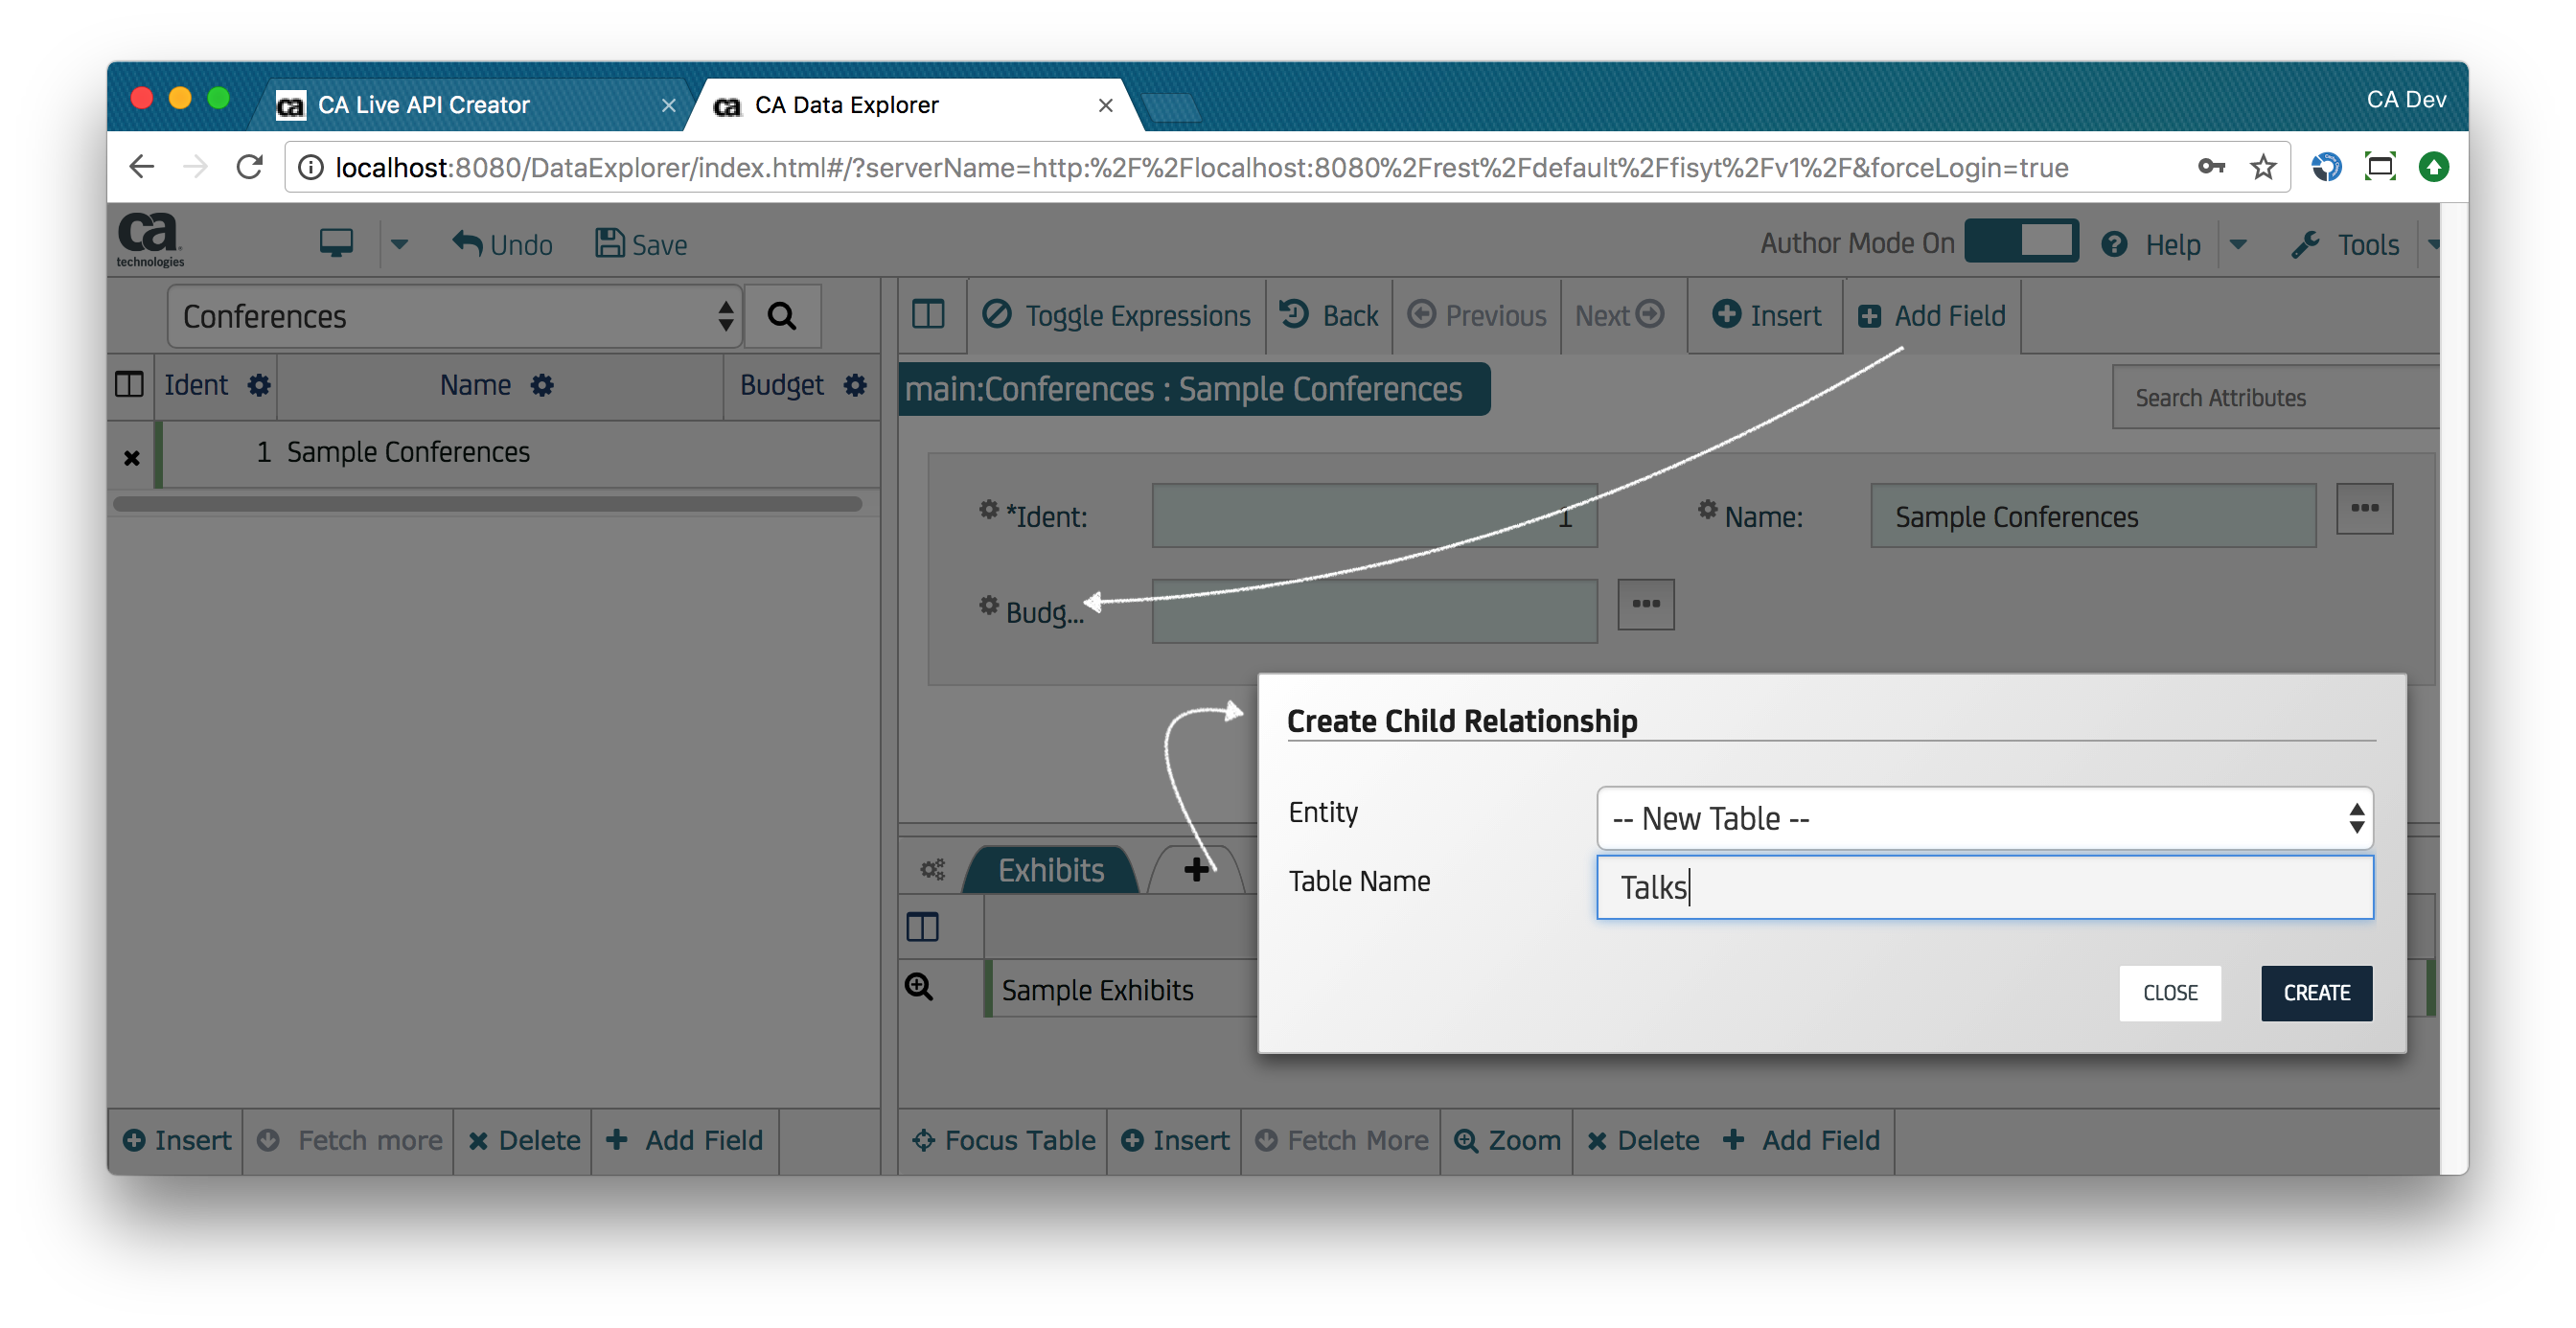Switch to the CA Live API Creator browser tab
This screenshot has width=2576, height=1328.
(424, 105)
